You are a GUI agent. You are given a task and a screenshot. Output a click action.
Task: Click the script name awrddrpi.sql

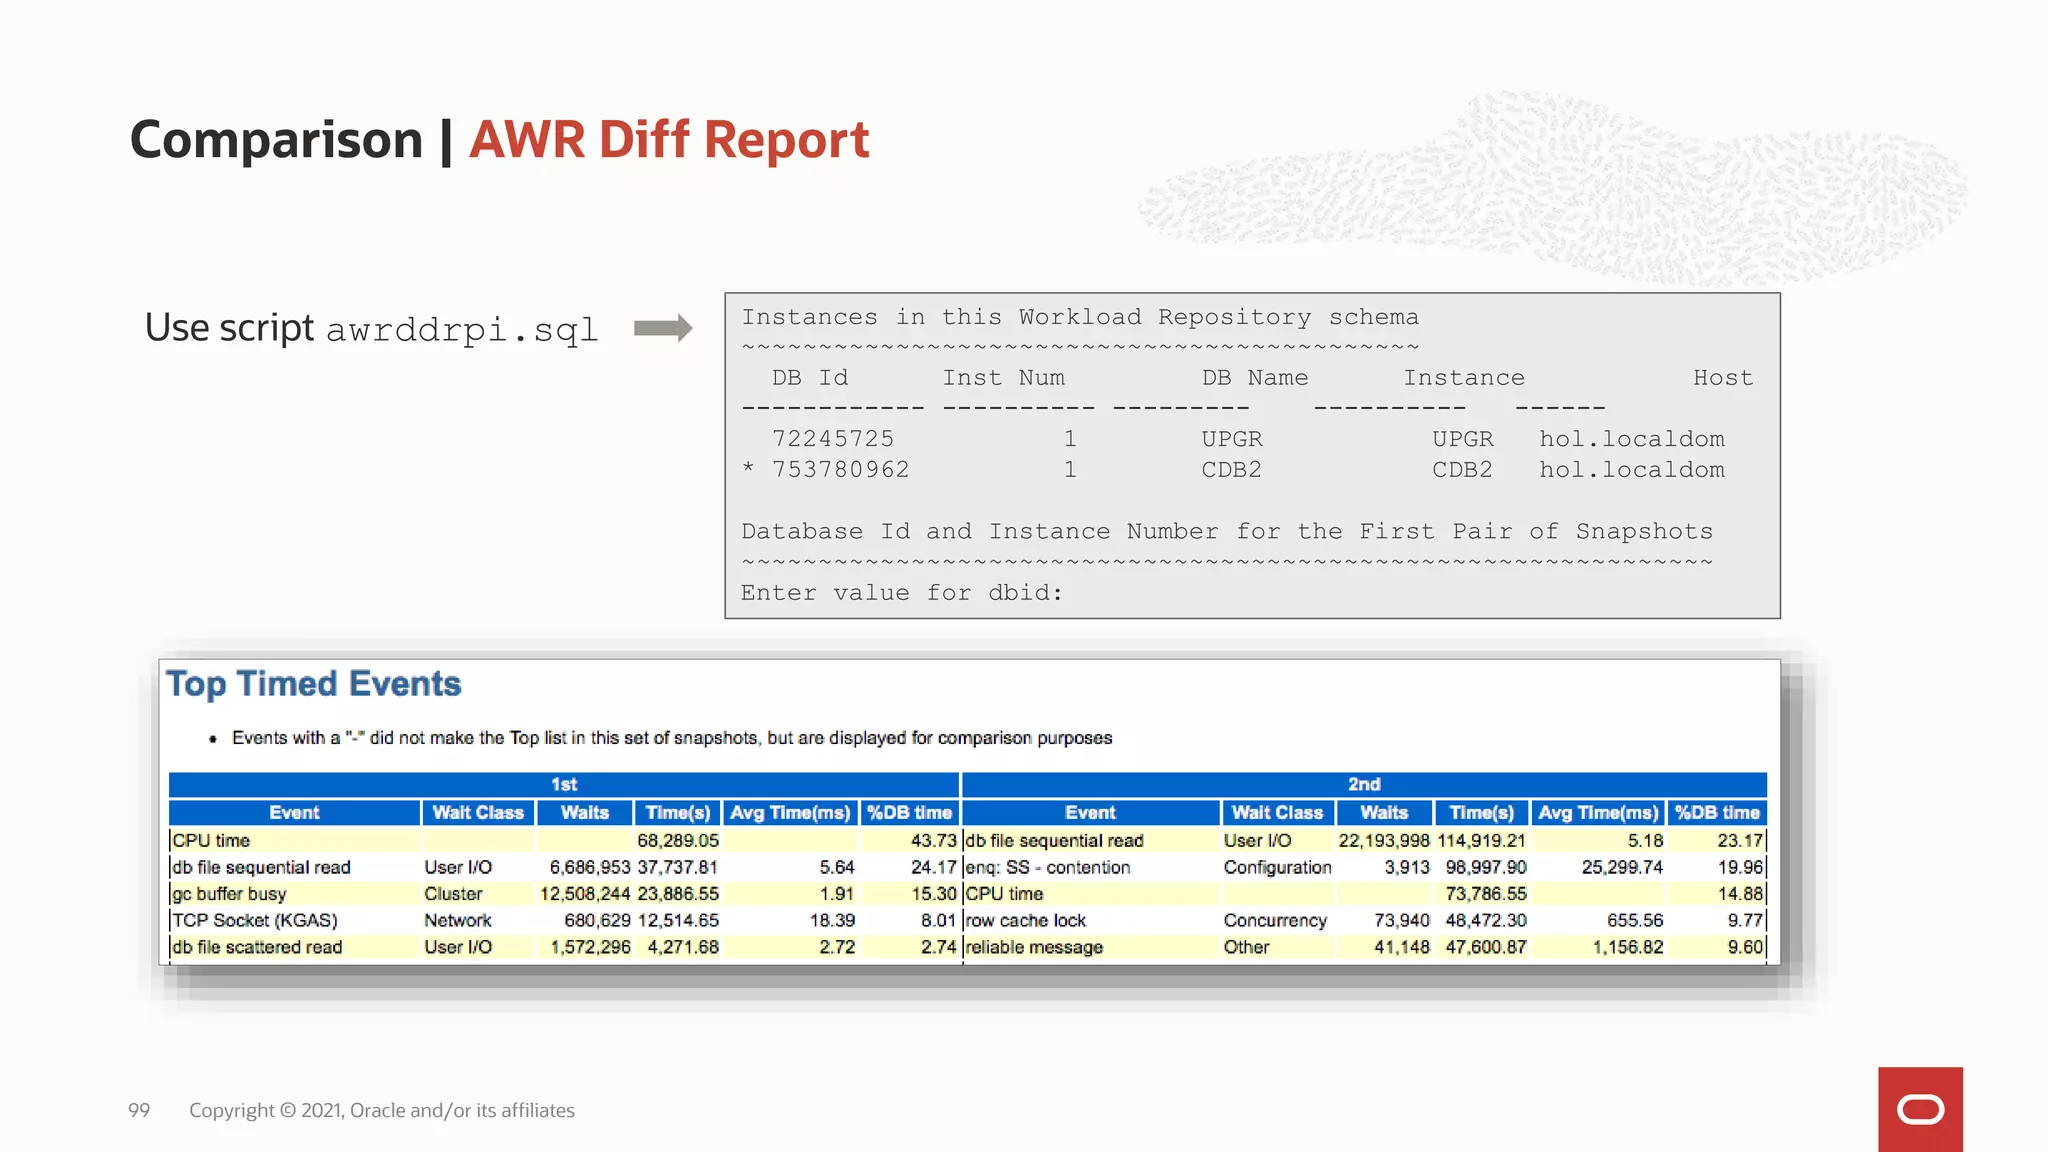point(462,330)
